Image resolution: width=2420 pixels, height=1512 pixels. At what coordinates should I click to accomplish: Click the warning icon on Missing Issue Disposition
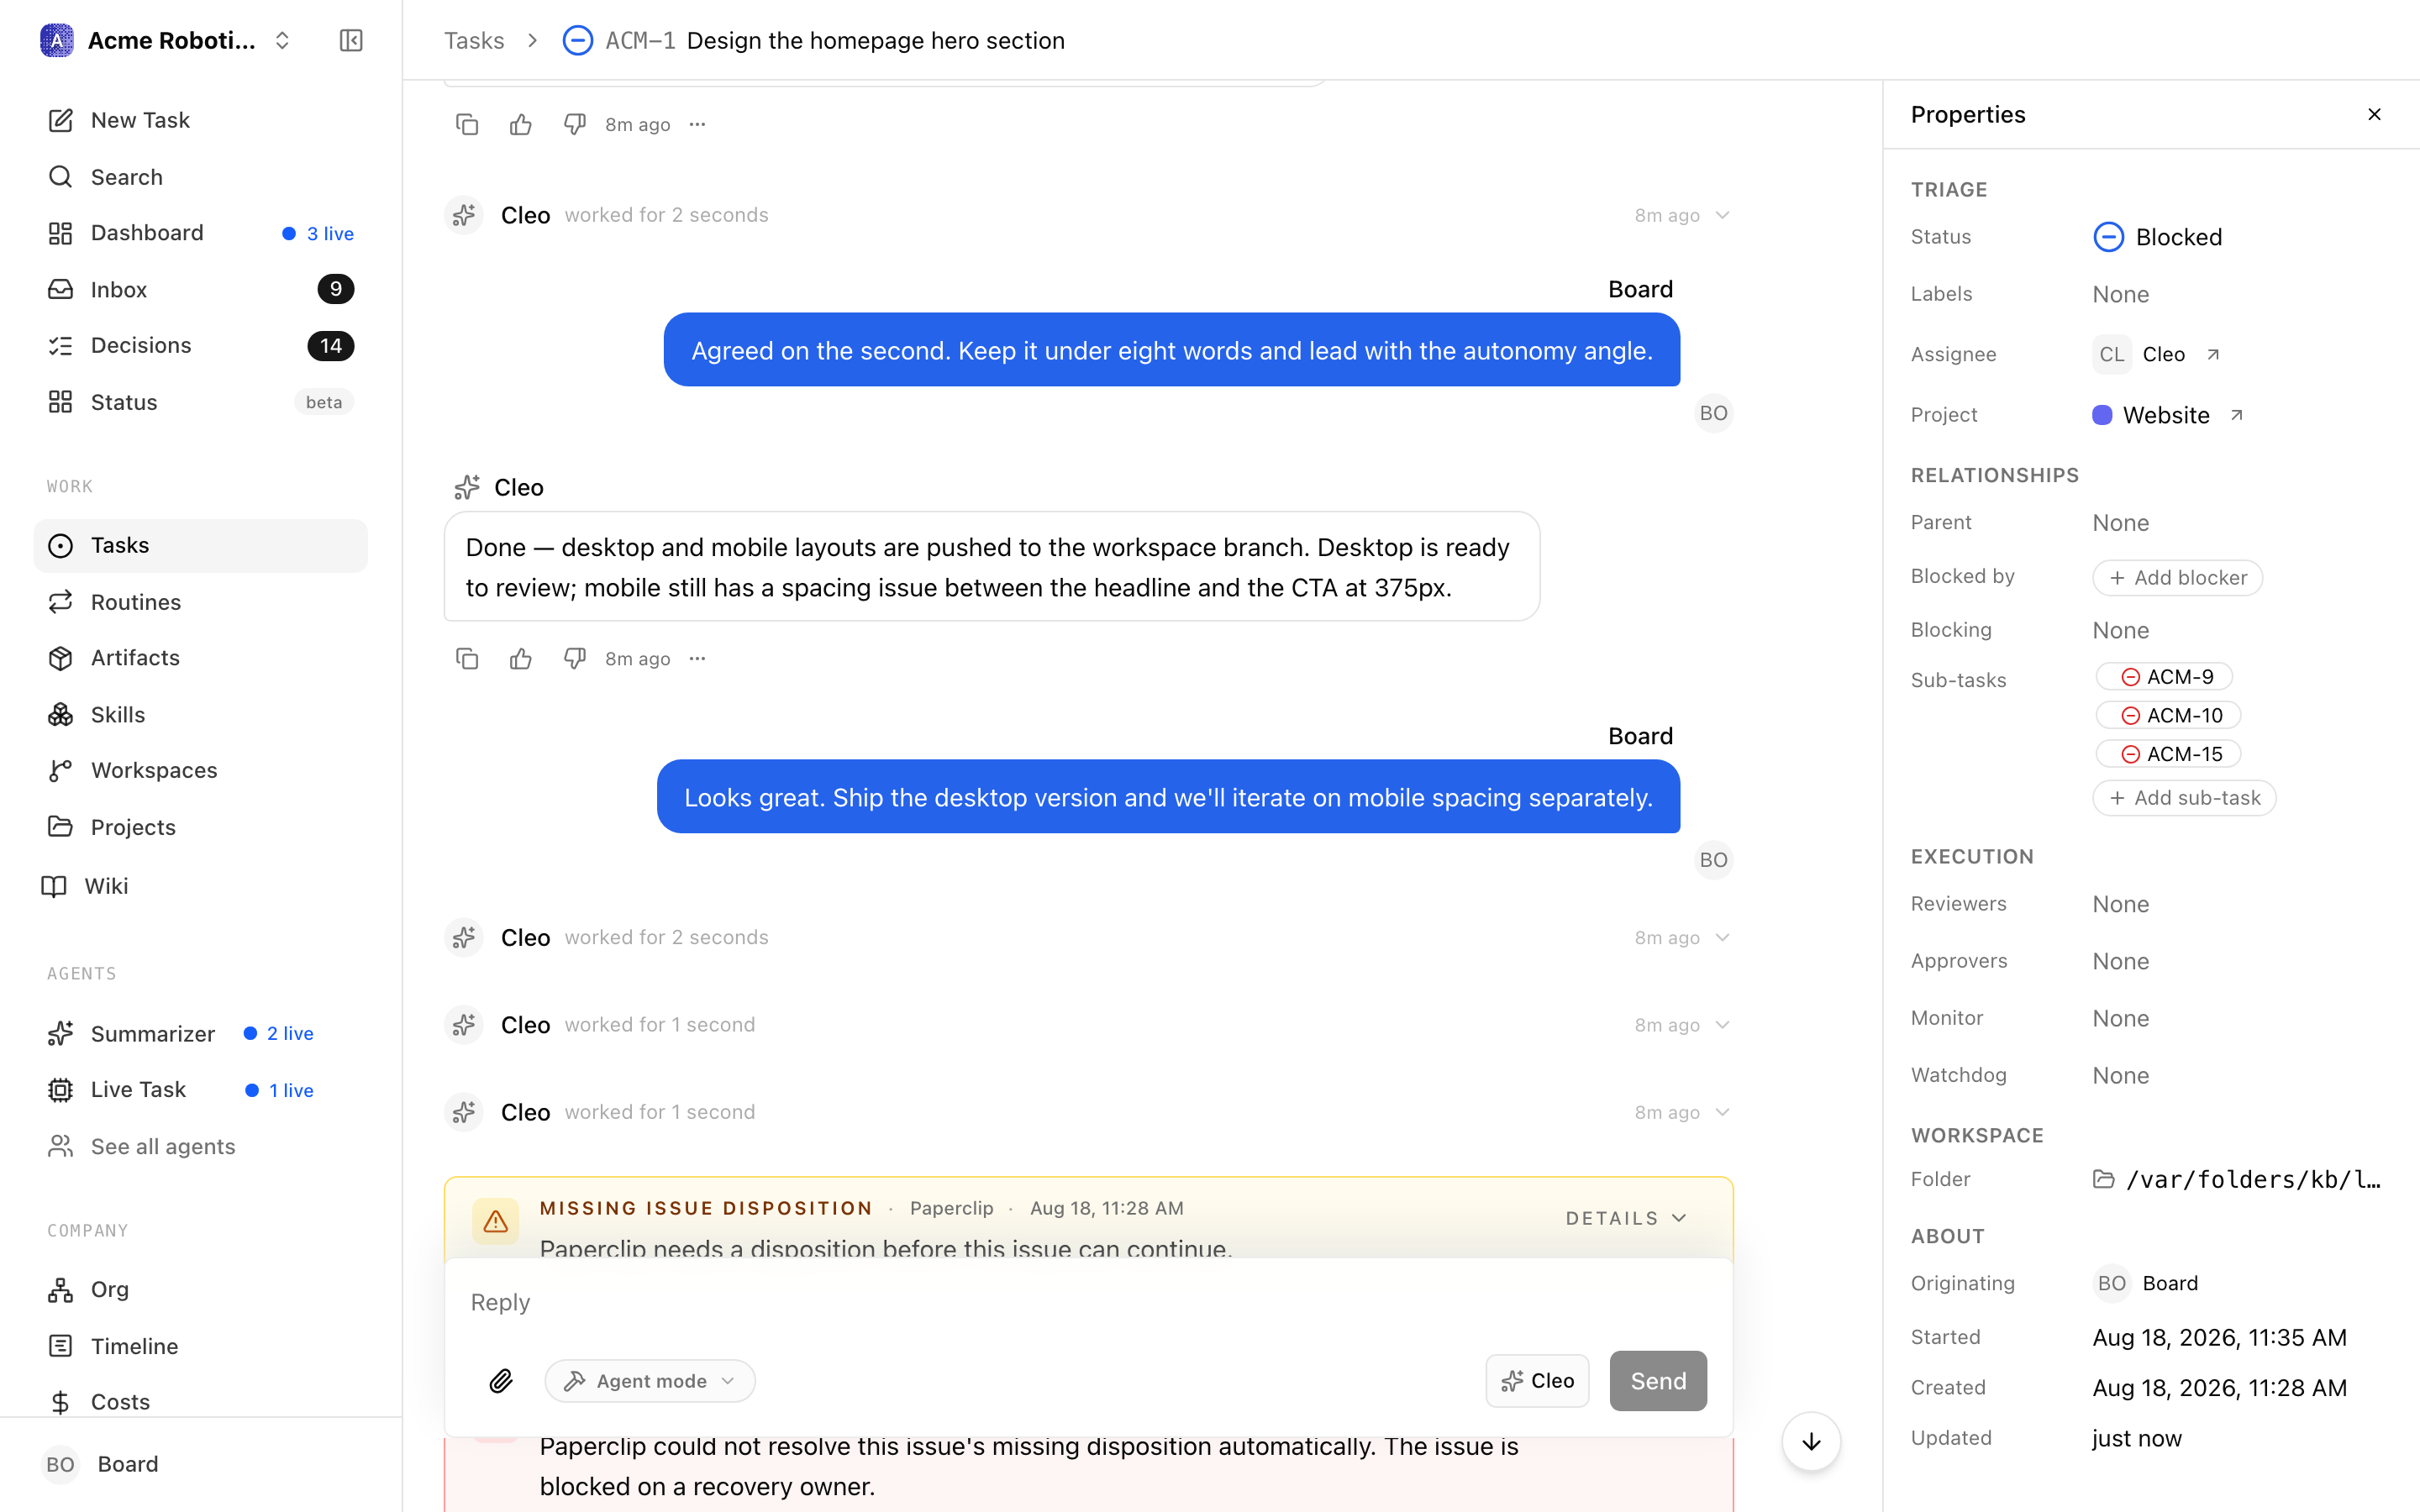495,1221
